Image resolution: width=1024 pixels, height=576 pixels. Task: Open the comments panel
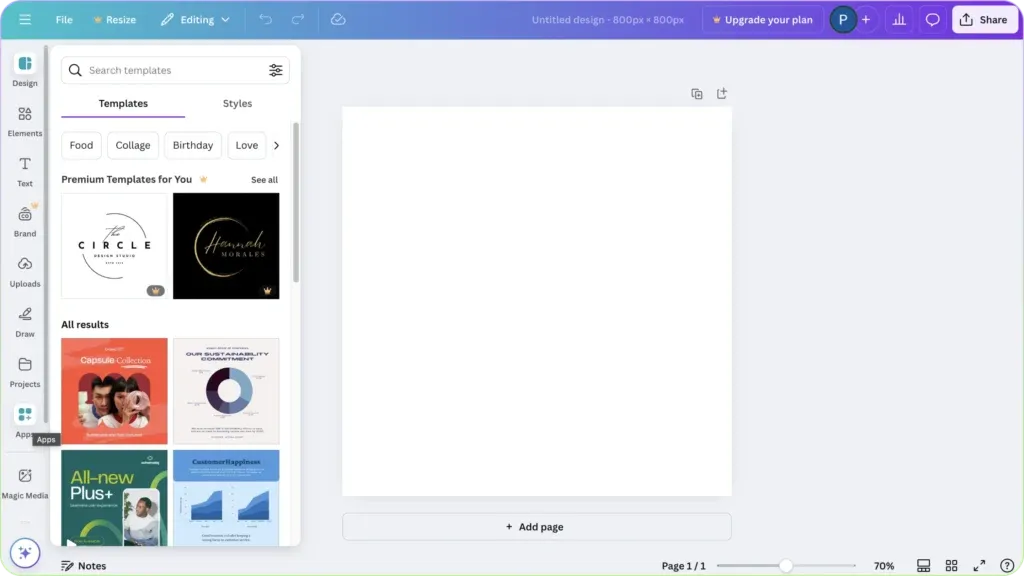click(932, 19)
